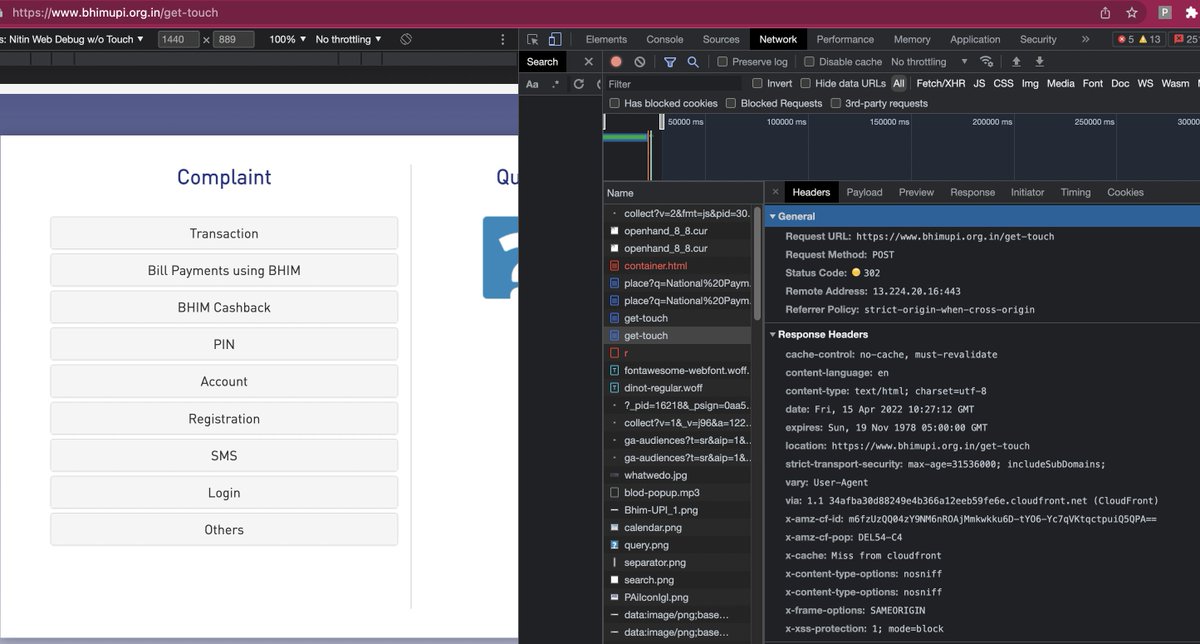
Task: Choose the Registration complaint option
Action: click(x=224, y=419)
